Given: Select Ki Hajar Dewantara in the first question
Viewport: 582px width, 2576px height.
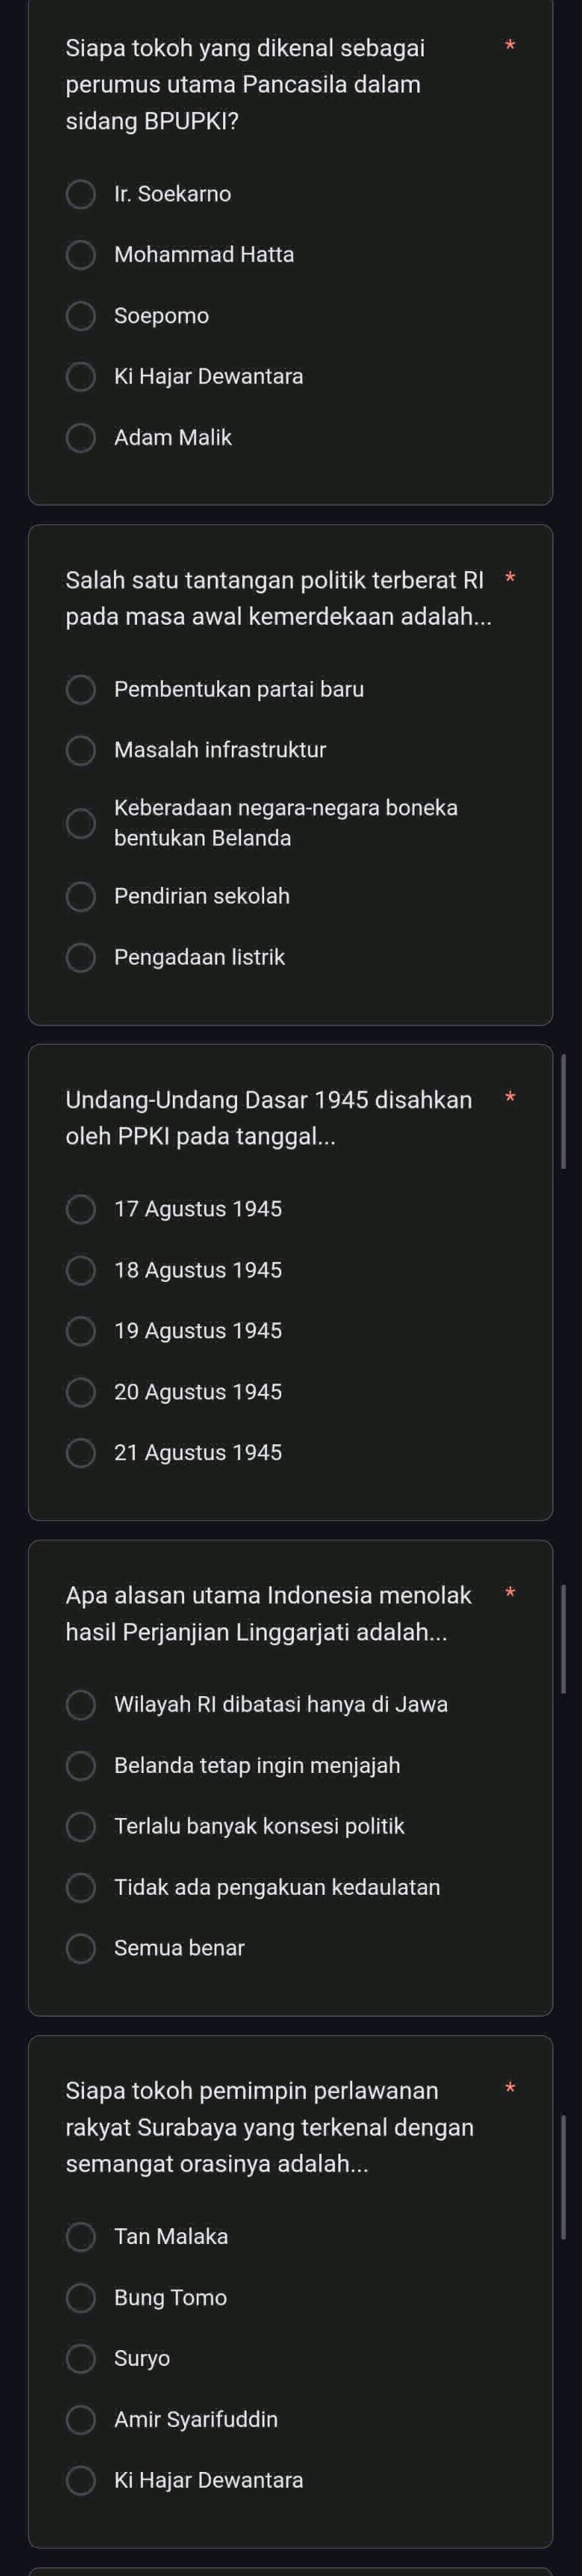Looking at the screenshot, I should pyautogui.click(x=80, y=377).
